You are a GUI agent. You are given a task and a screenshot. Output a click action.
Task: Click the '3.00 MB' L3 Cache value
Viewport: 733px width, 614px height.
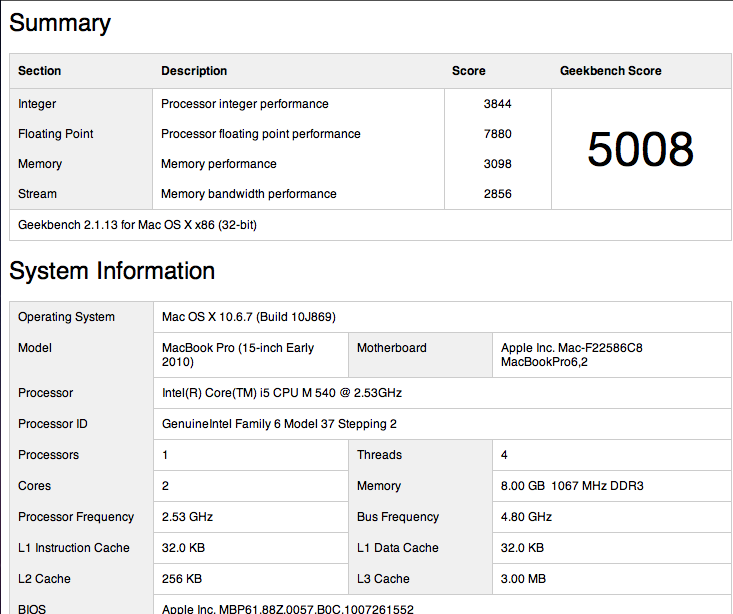pyautogui.click(x=523, y=579)
